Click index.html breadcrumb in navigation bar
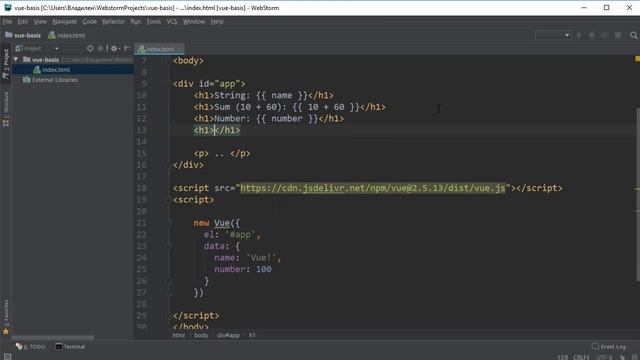 (67, 36)
